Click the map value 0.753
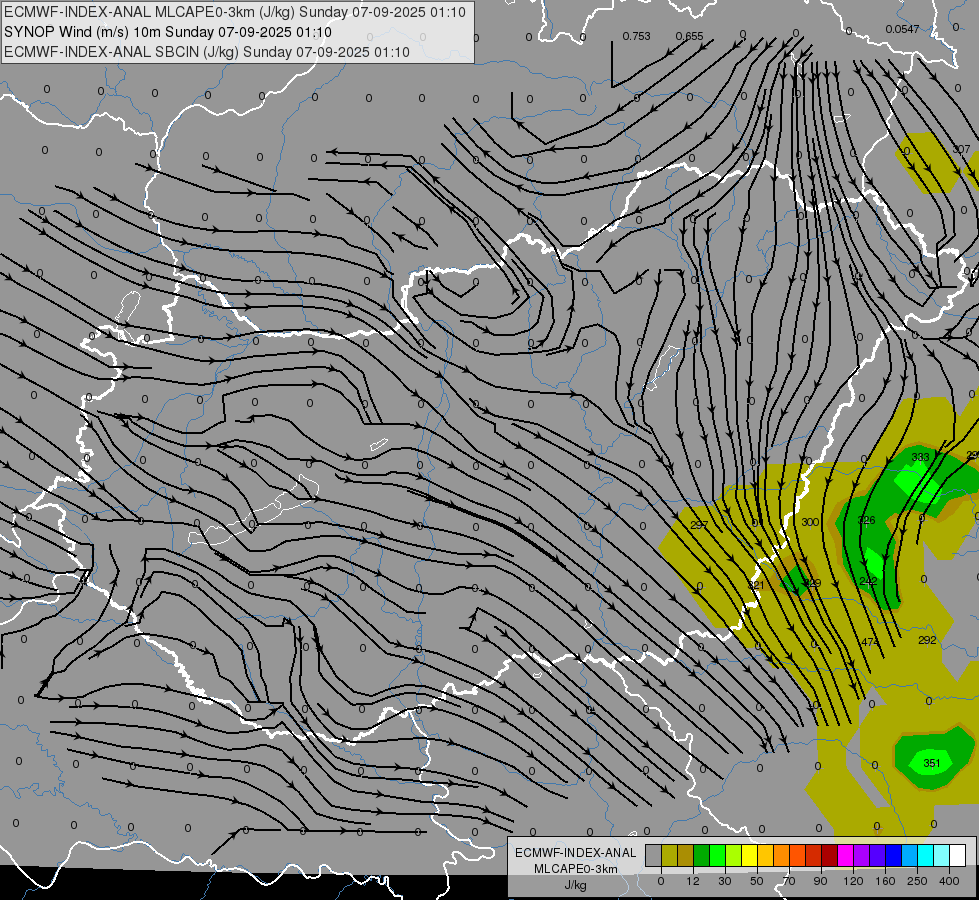The height and width of the screenshot is (900, 979). click(636, 36)
